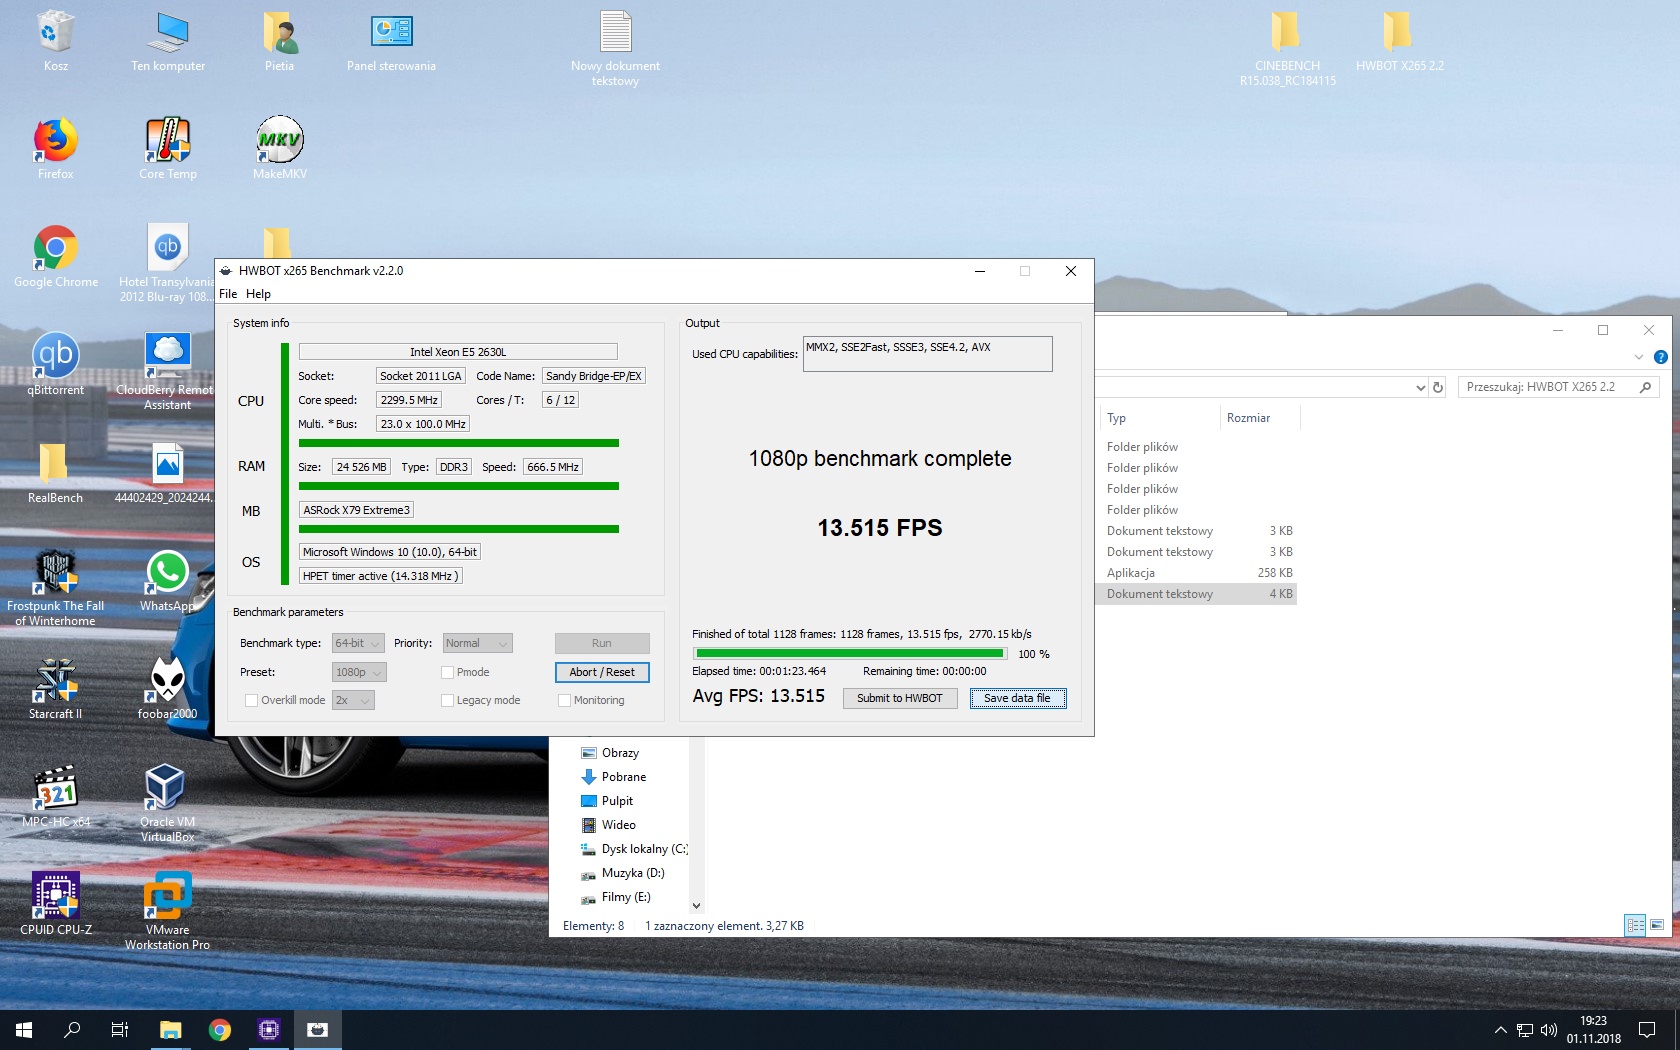Open the File menu in HWBOT

point(228,294)
